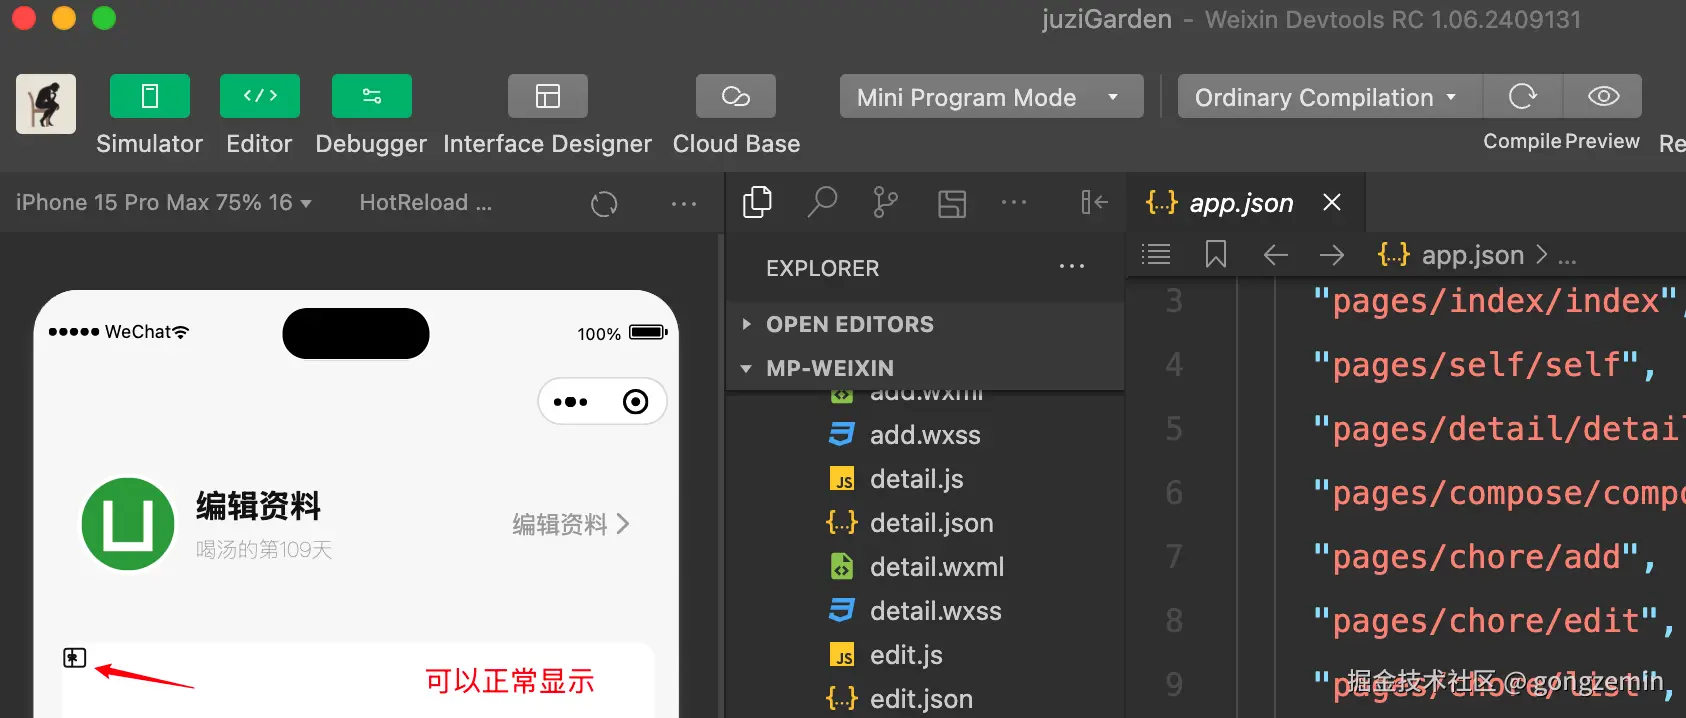Show the Explorer files icon
This screenshot has width=1686, height=718.
click(x=757, y=202)
